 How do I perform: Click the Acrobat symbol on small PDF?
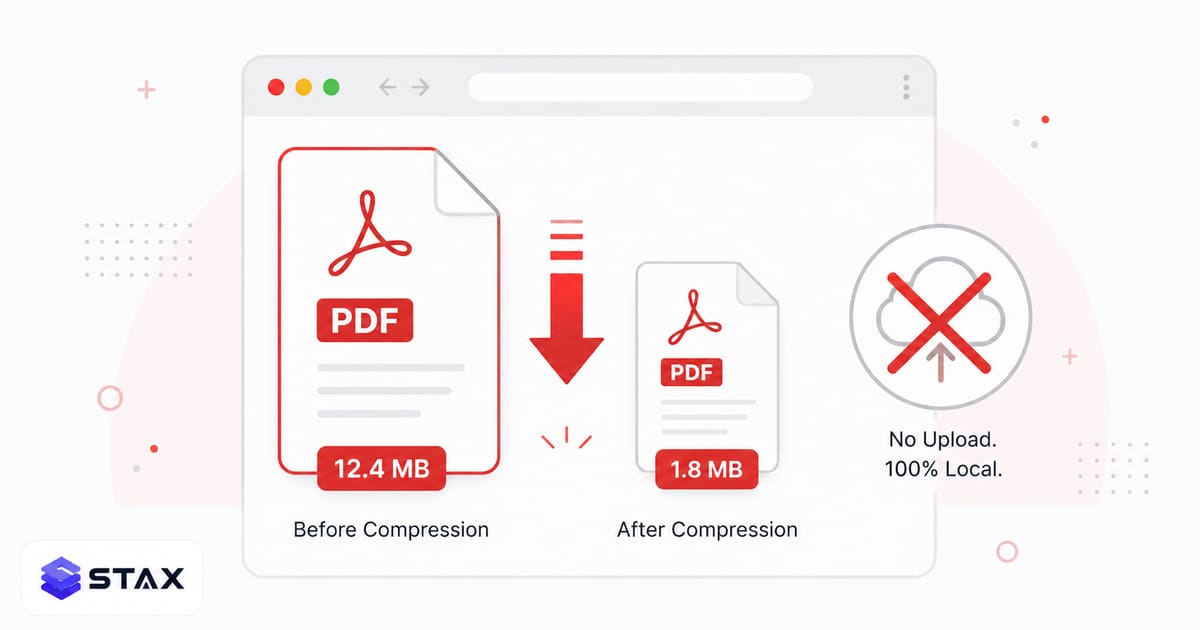(695, 317)
